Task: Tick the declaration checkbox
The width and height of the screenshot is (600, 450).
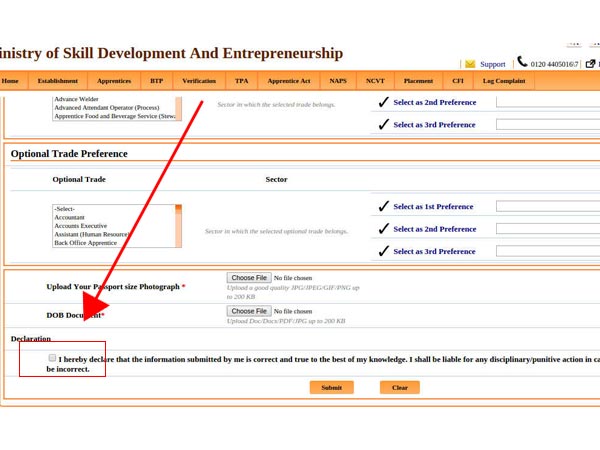Action: coord(52,358)
